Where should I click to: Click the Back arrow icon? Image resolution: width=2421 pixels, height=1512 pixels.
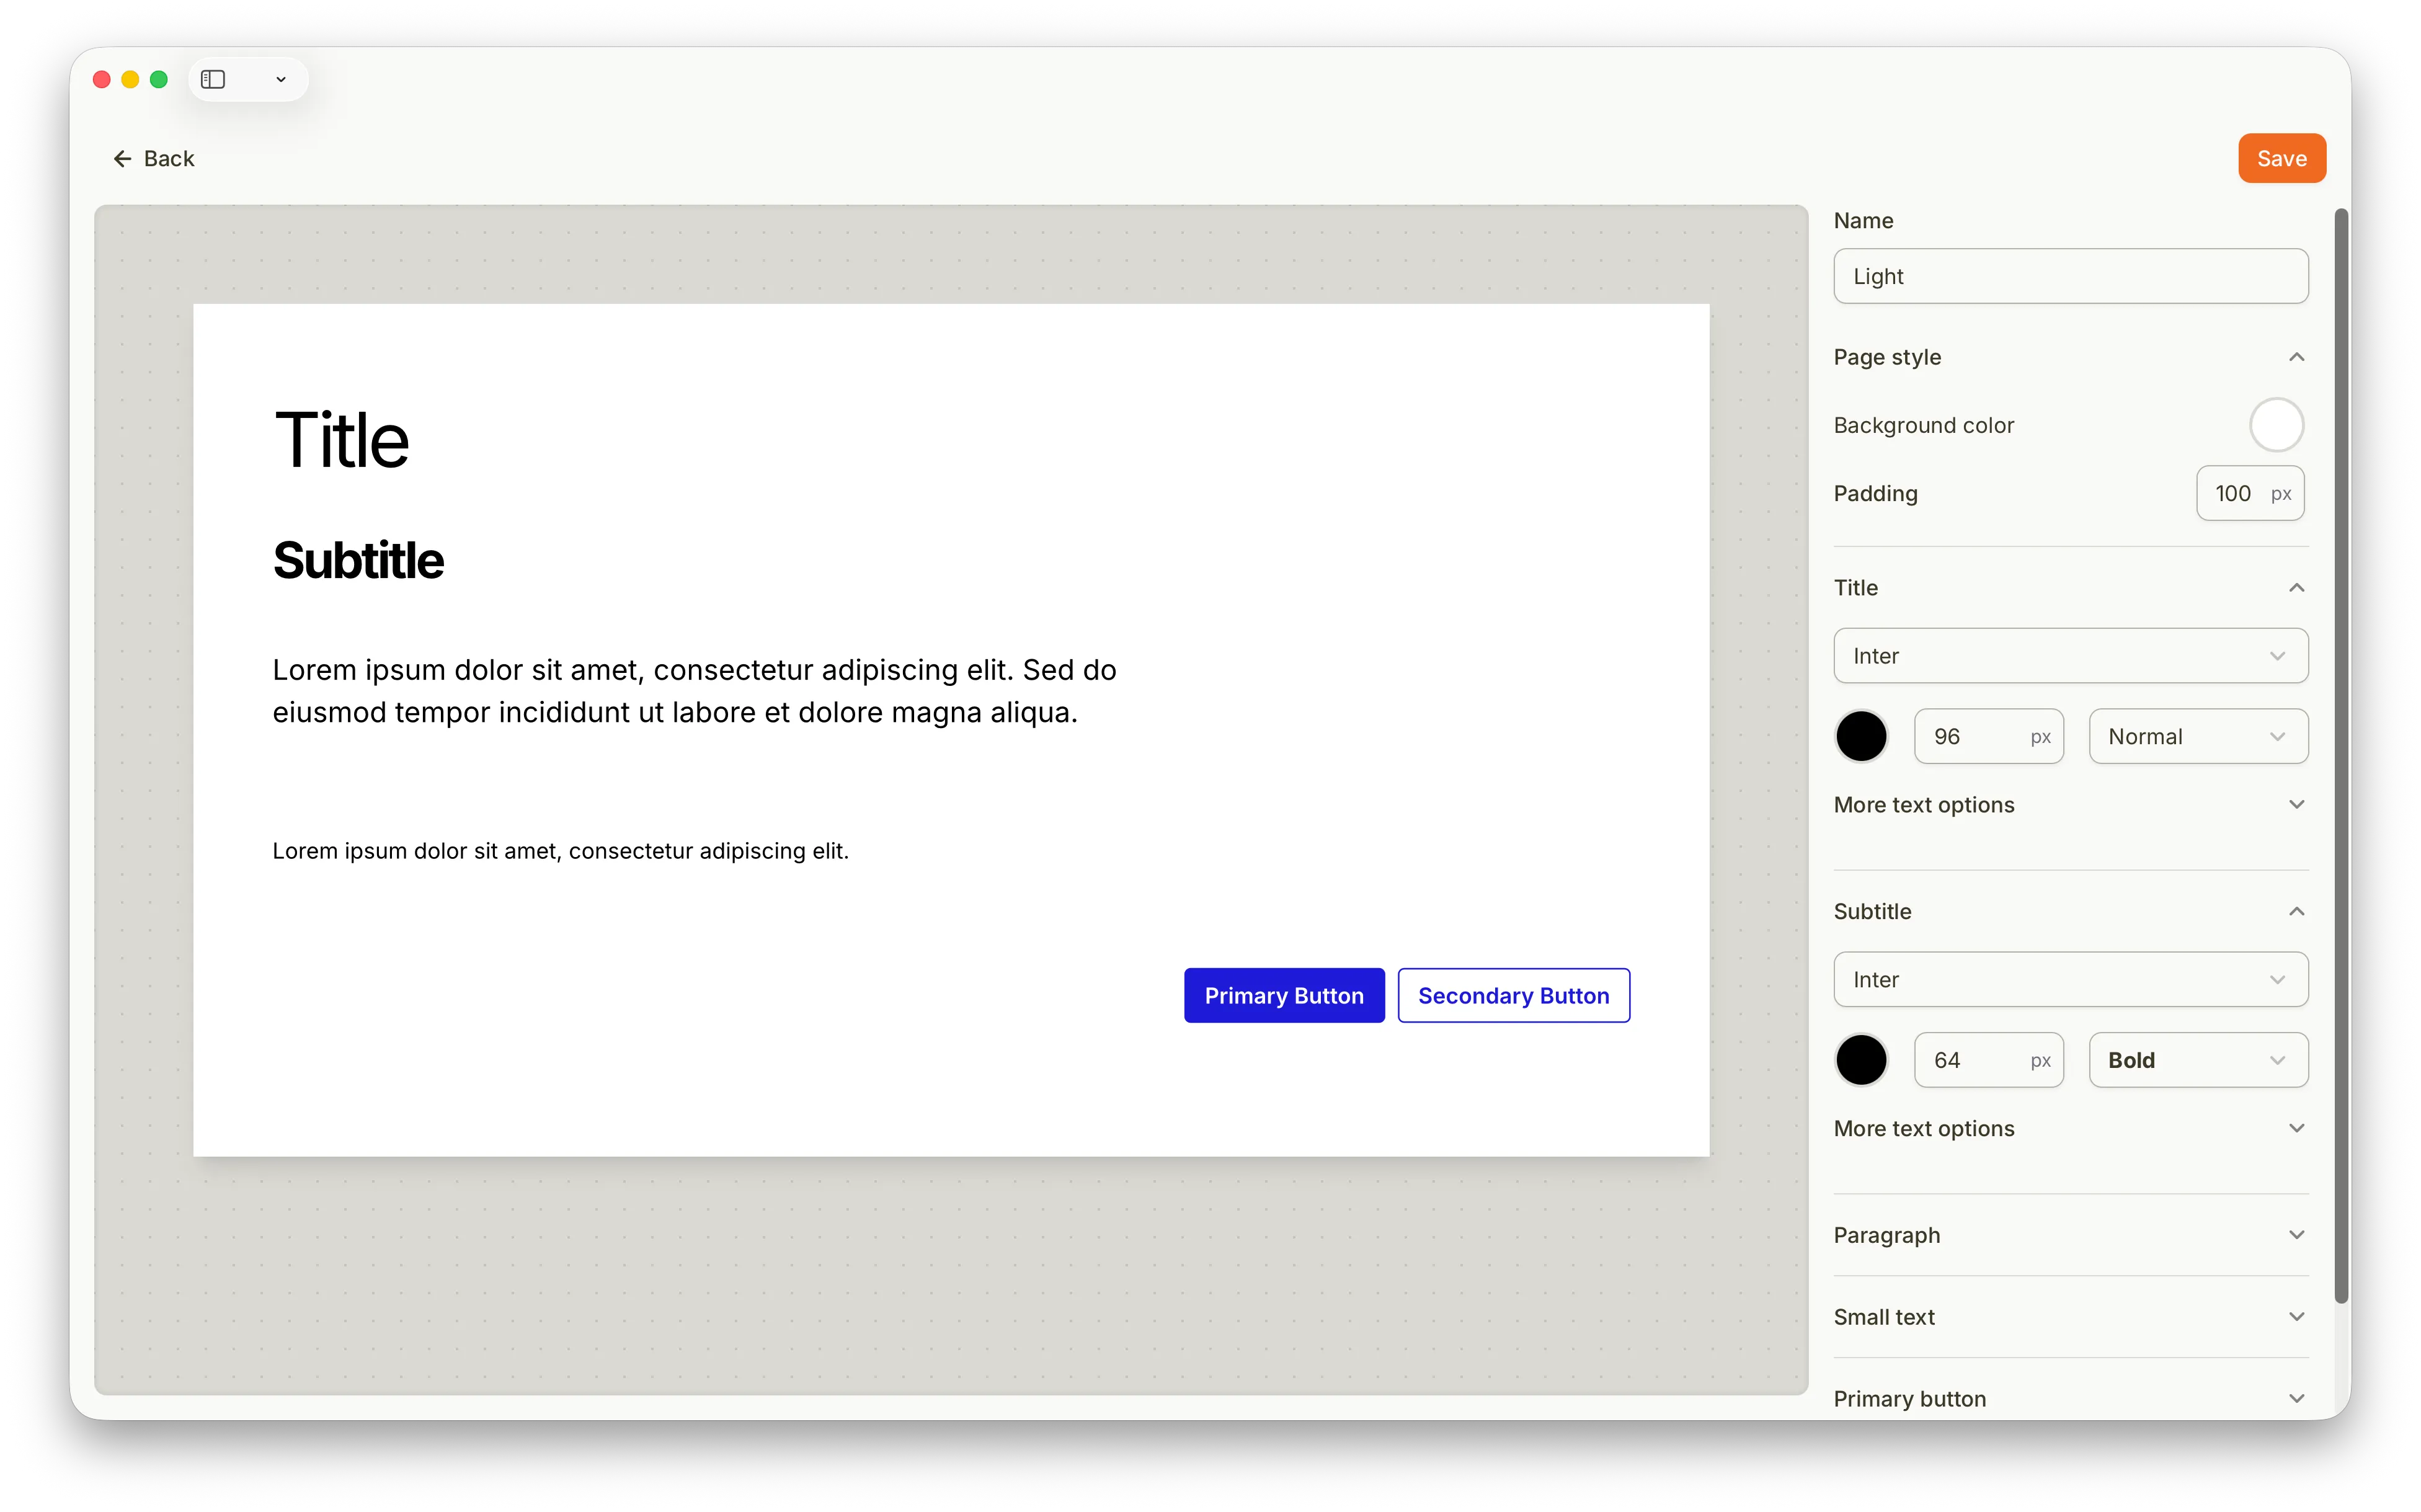pos(122,158)
